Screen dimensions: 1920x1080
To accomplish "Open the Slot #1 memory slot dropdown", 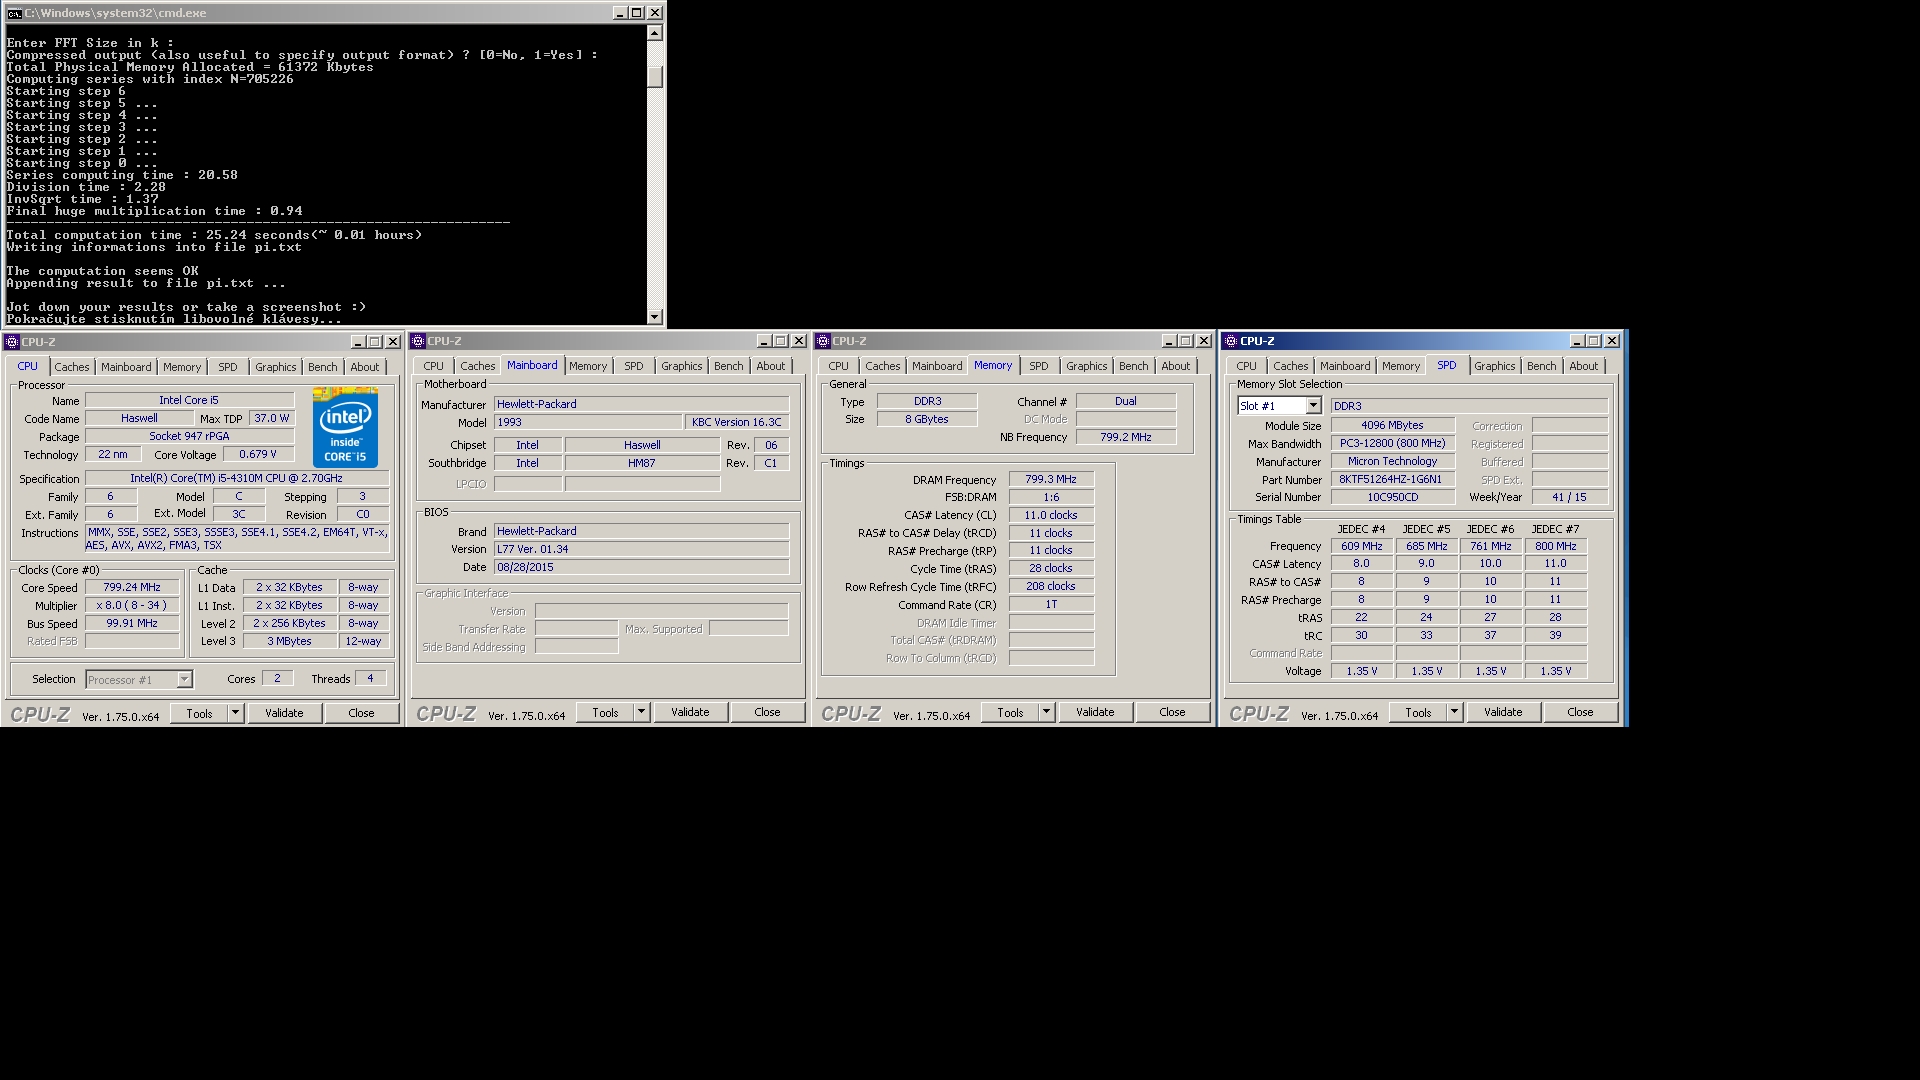I will [x=1313, y=406].
